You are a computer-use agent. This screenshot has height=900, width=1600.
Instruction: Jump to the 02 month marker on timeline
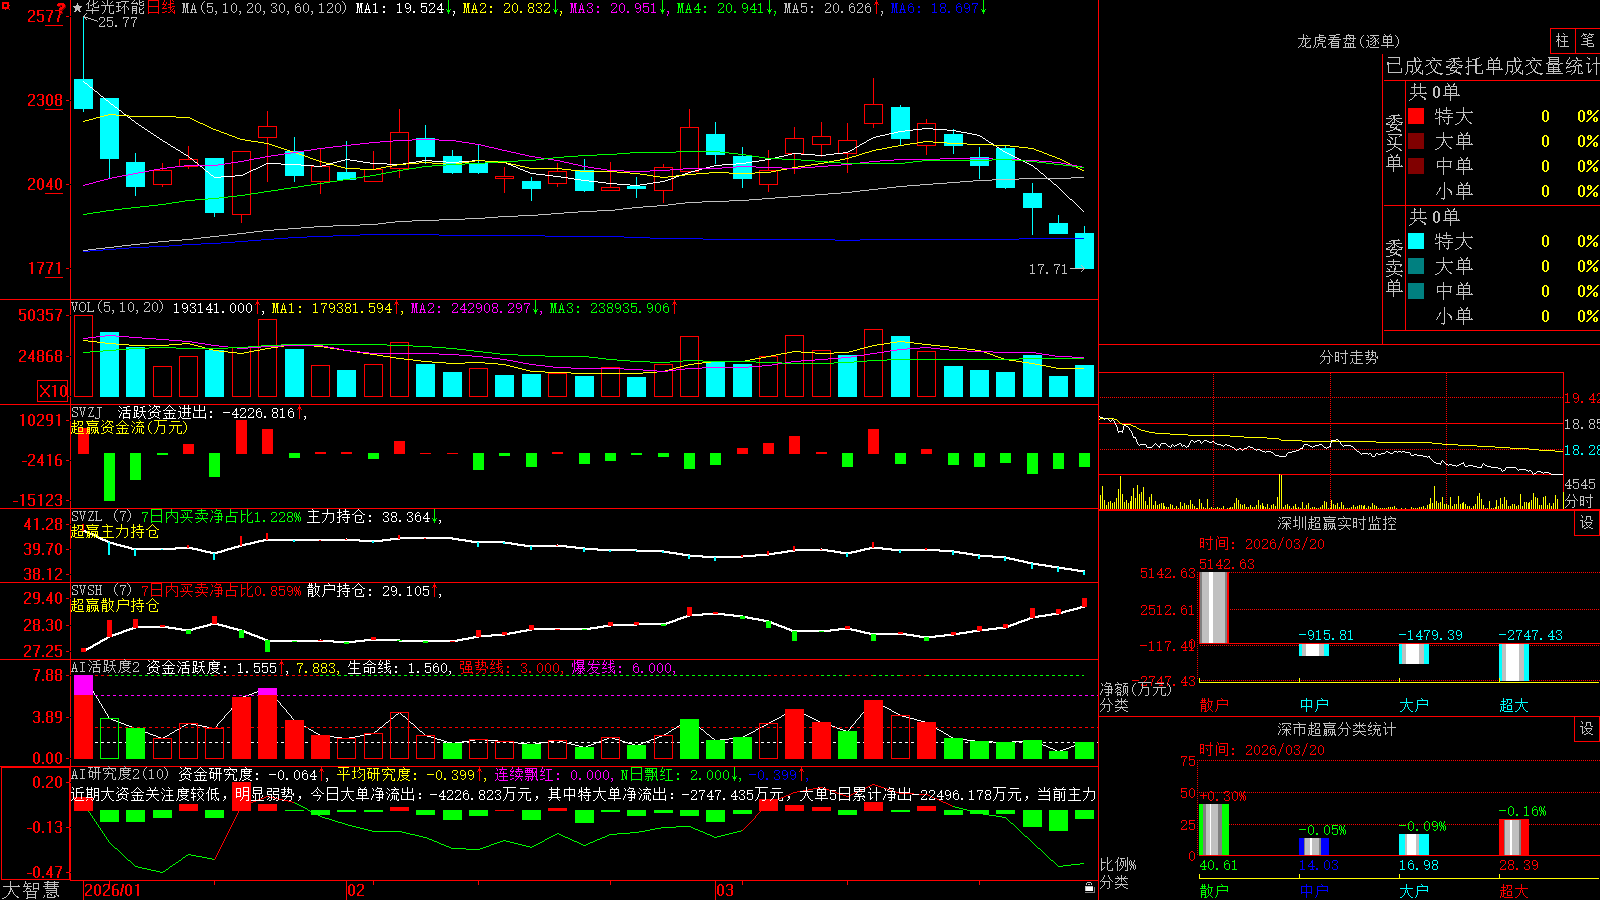[x=356, y=890]
